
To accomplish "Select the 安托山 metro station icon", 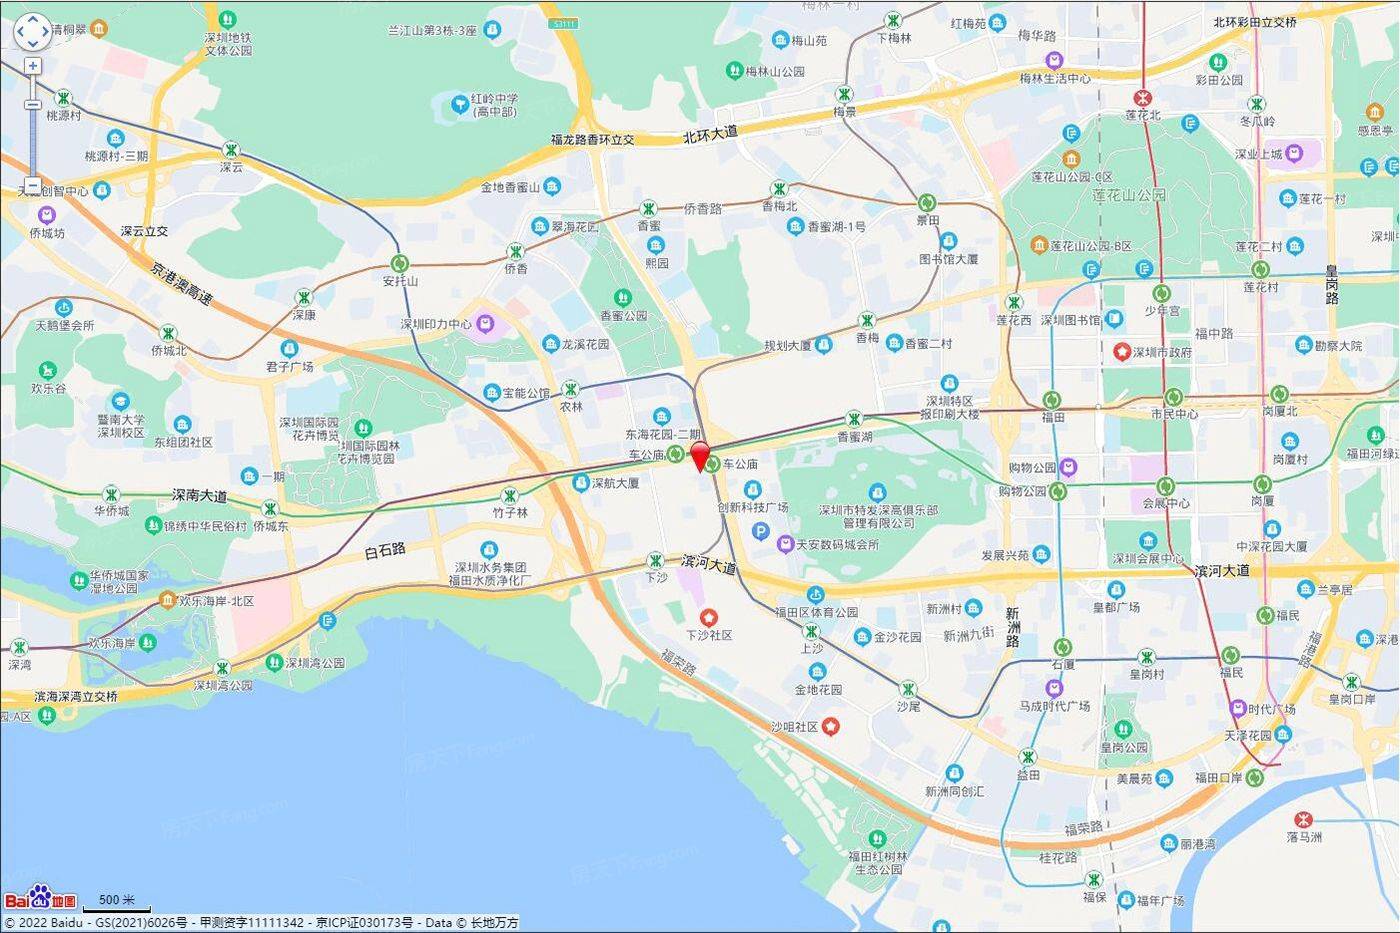I will (x=400, y=264).
